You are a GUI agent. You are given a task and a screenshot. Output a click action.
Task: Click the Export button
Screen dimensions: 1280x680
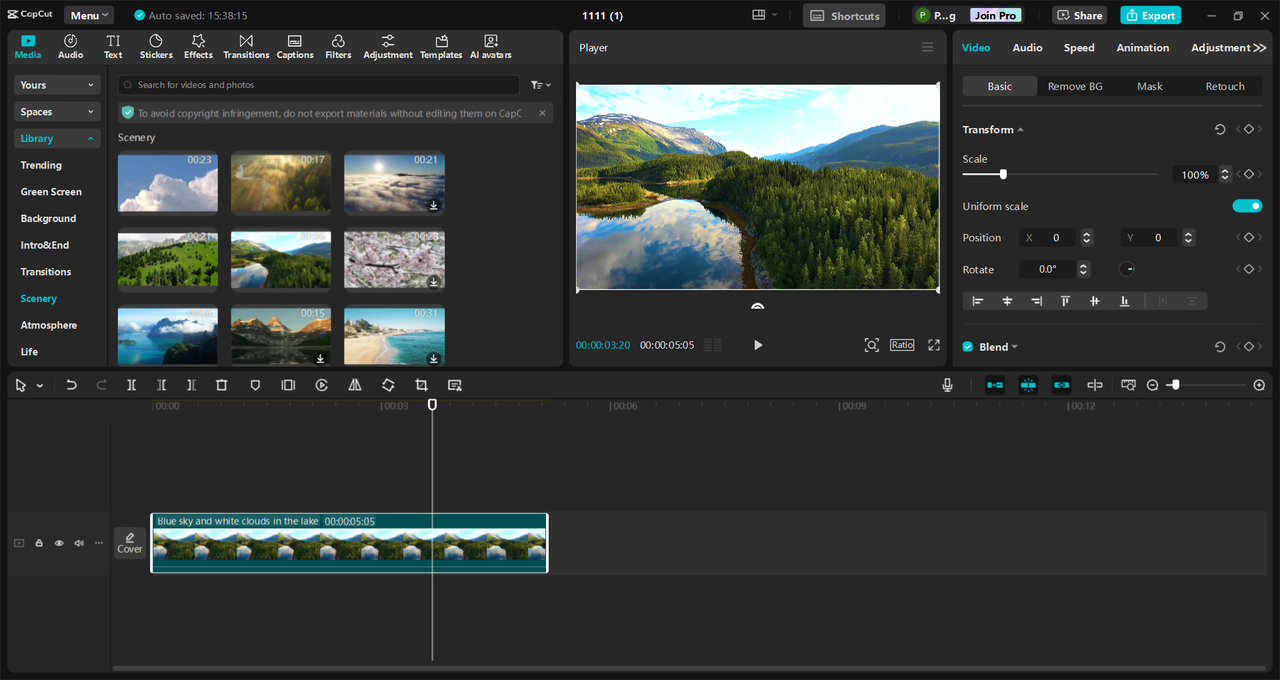coord(1150,15)
